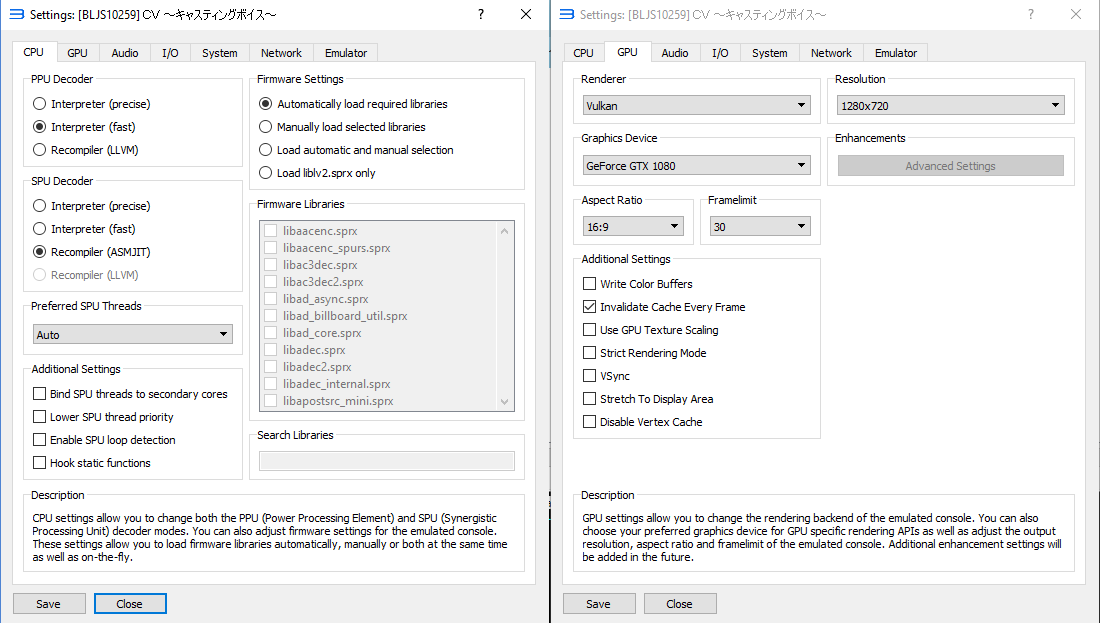The width and height of the screenshot is (1101, 623).
Task: Select SPU Interpreter (fast) option
Action: pyautogui.click(x=40, y=229)
